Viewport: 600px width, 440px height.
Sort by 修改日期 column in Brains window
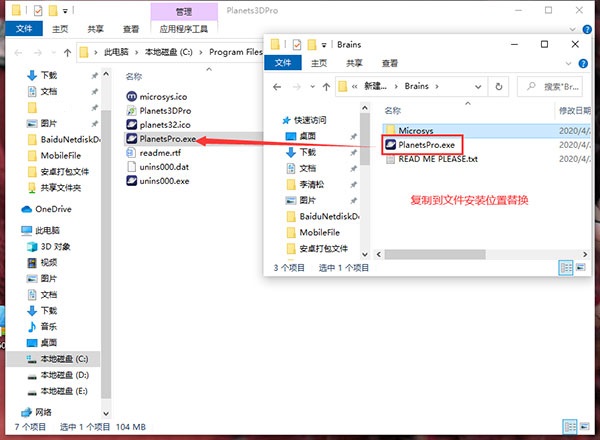574,111
